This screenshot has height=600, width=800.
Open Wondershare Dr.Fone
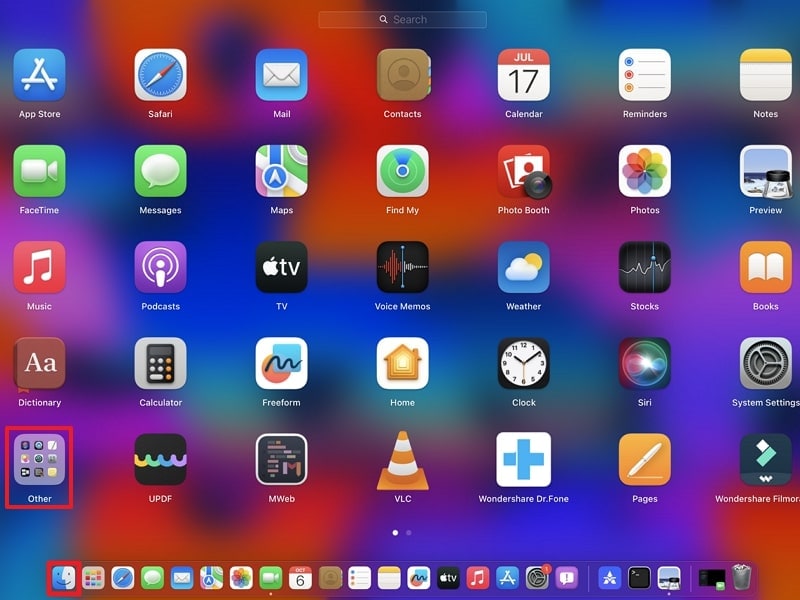coord(523,460)
